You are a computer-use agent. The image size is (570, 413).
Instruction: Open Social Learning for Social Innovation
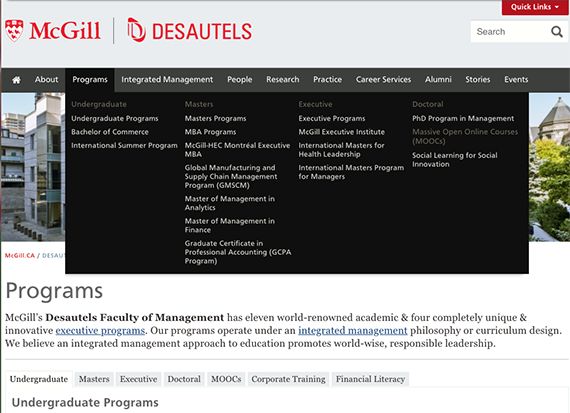[455, 160]
